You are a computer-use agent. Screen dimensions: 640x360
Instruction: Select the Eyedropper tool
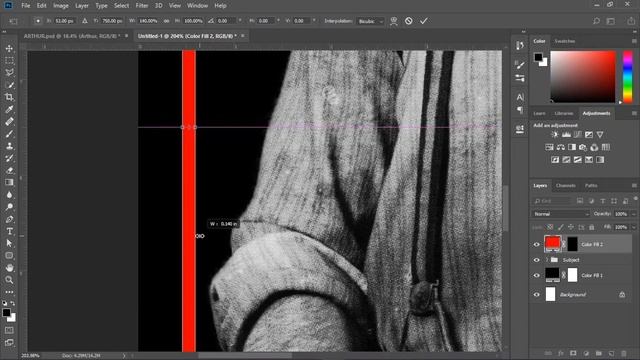tap(9, 109)
